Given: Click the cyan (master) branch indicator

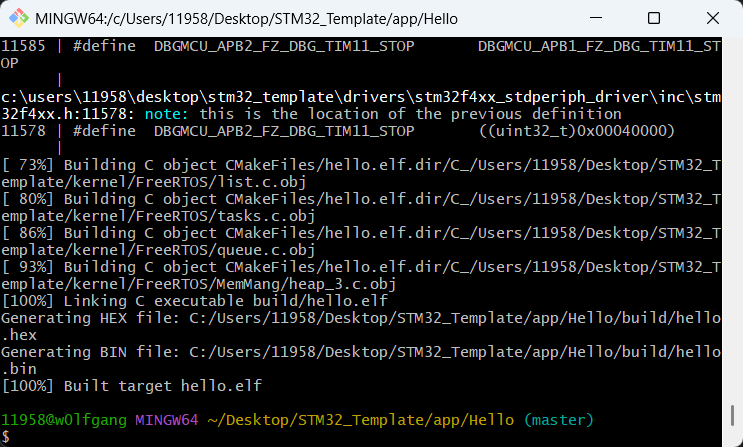Looking at the screenshot, I should 558,419.
